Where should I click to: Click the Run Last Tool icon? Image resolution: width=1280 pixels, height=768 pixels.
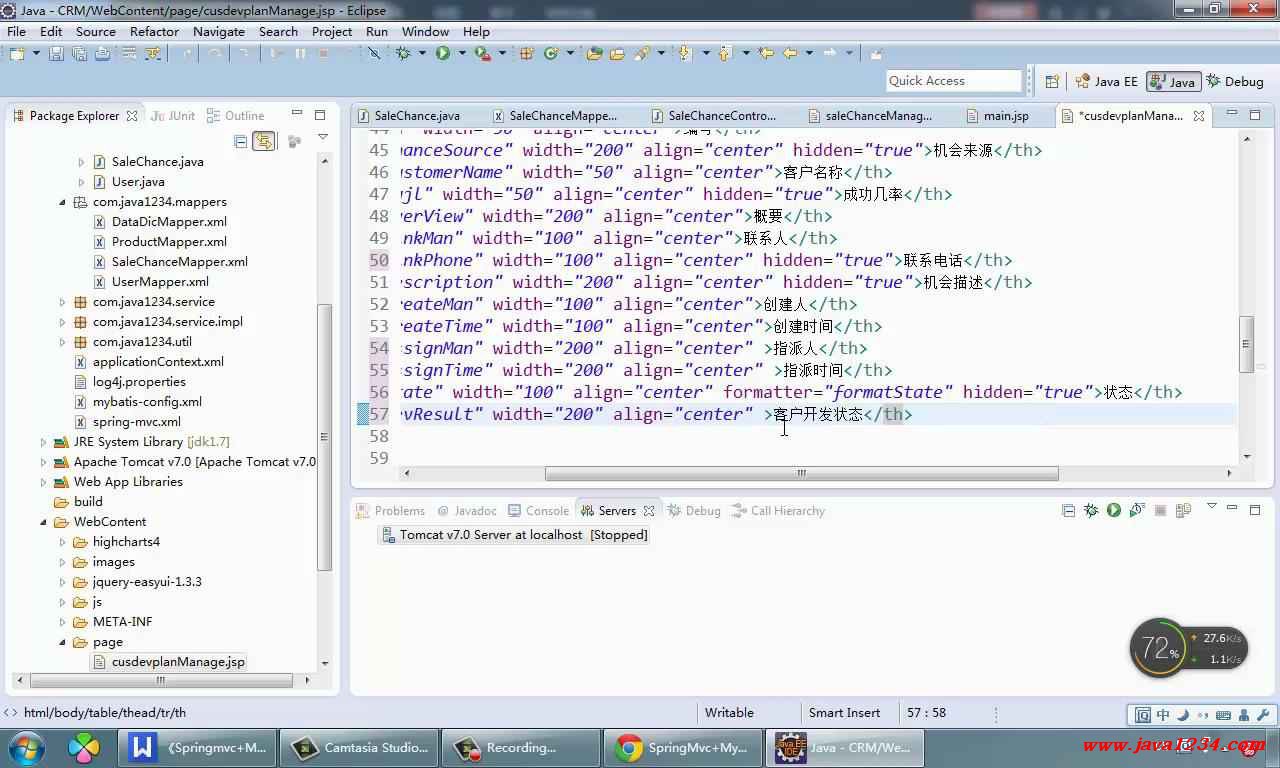[x=482, y=53]
